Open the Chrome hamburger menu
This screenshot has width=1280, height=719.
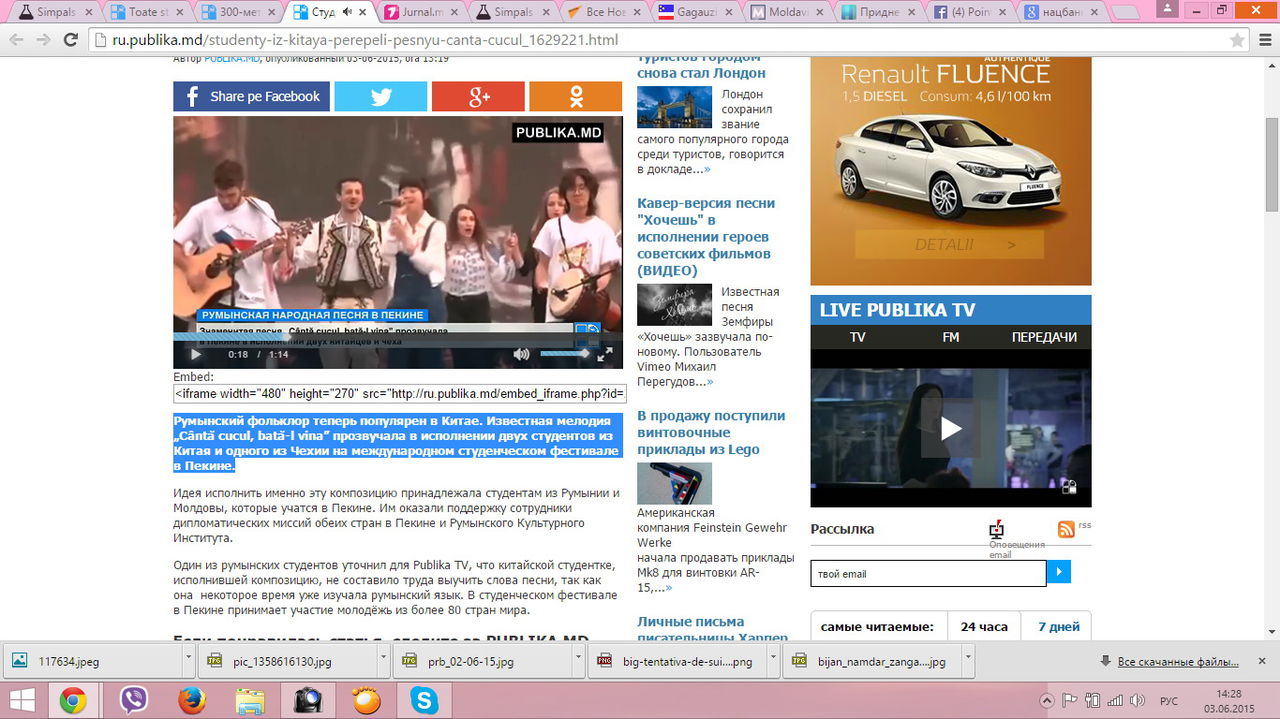(x=1264, y=40)
